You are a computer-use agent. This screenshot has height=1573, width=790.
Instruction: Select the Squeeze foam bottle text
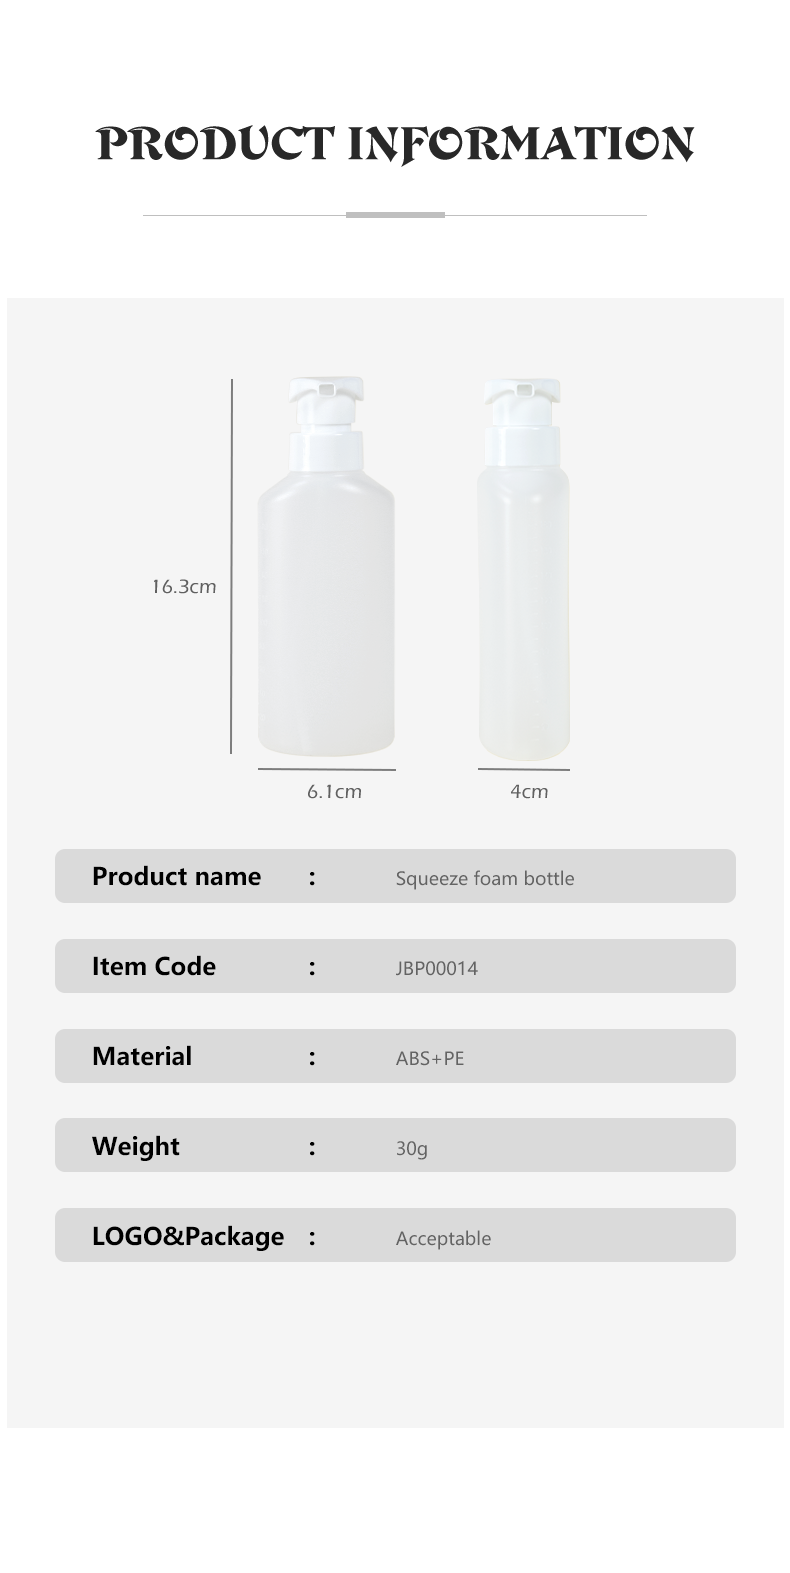[x=485, y=879]
